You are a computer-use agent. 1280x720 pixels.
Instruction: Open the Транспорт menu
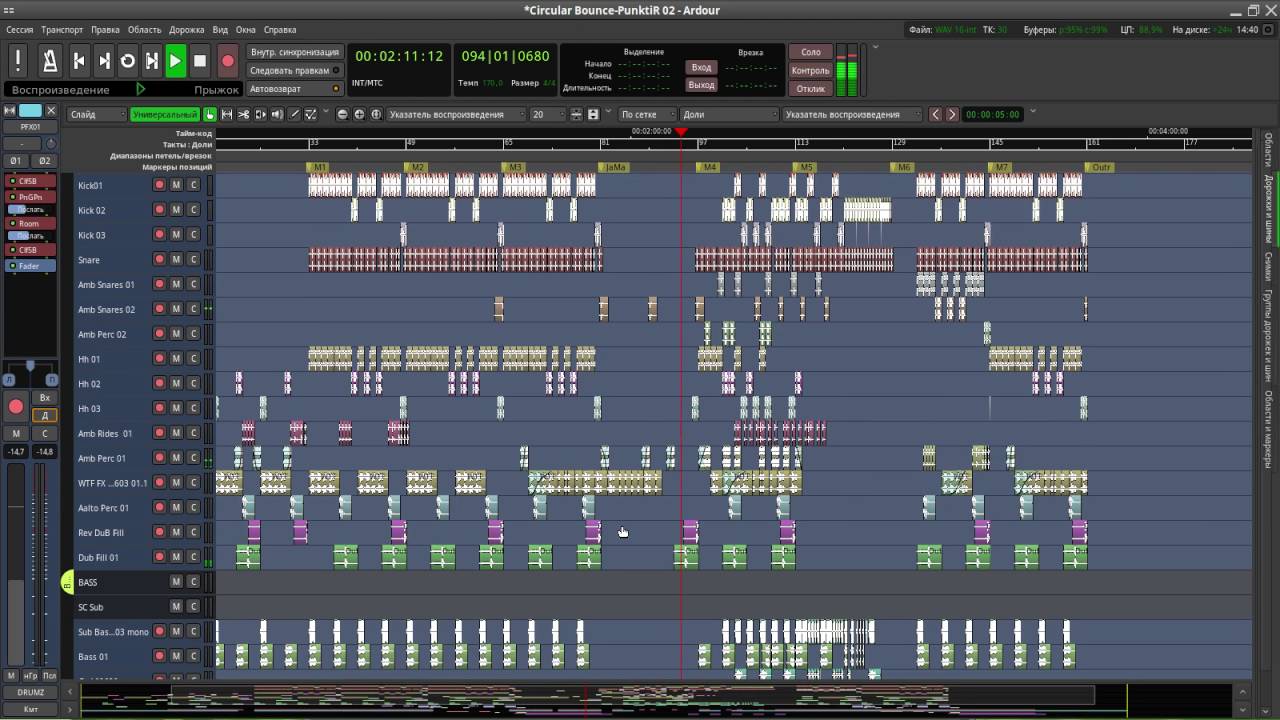pos(62,30)
